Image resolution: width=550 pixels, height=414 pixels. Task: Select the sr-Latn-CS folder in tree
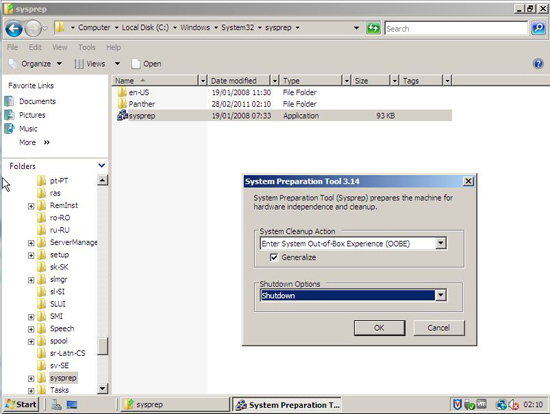[67, 353]
